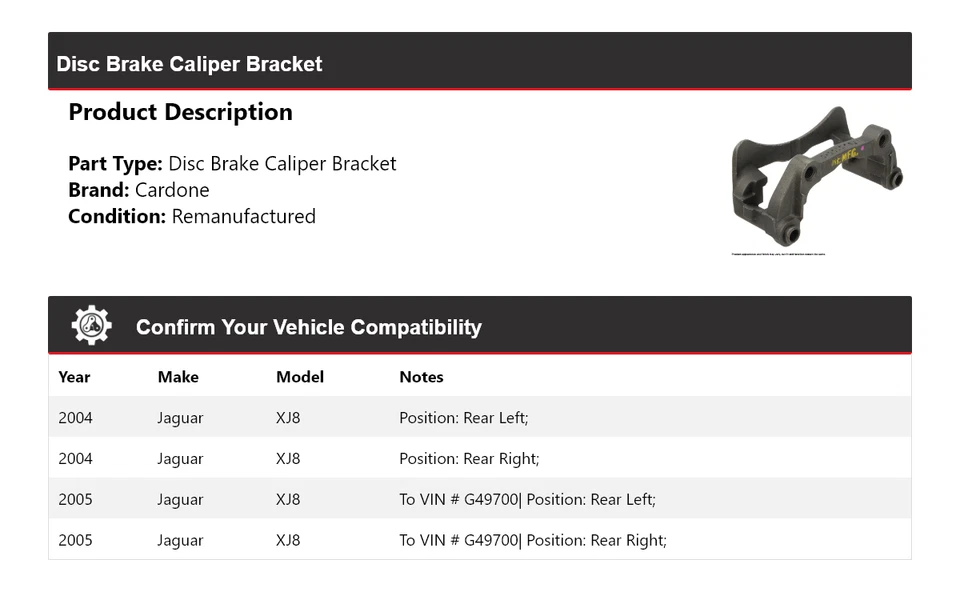Click the small caption under product image
960x592 pixels.
778,254
